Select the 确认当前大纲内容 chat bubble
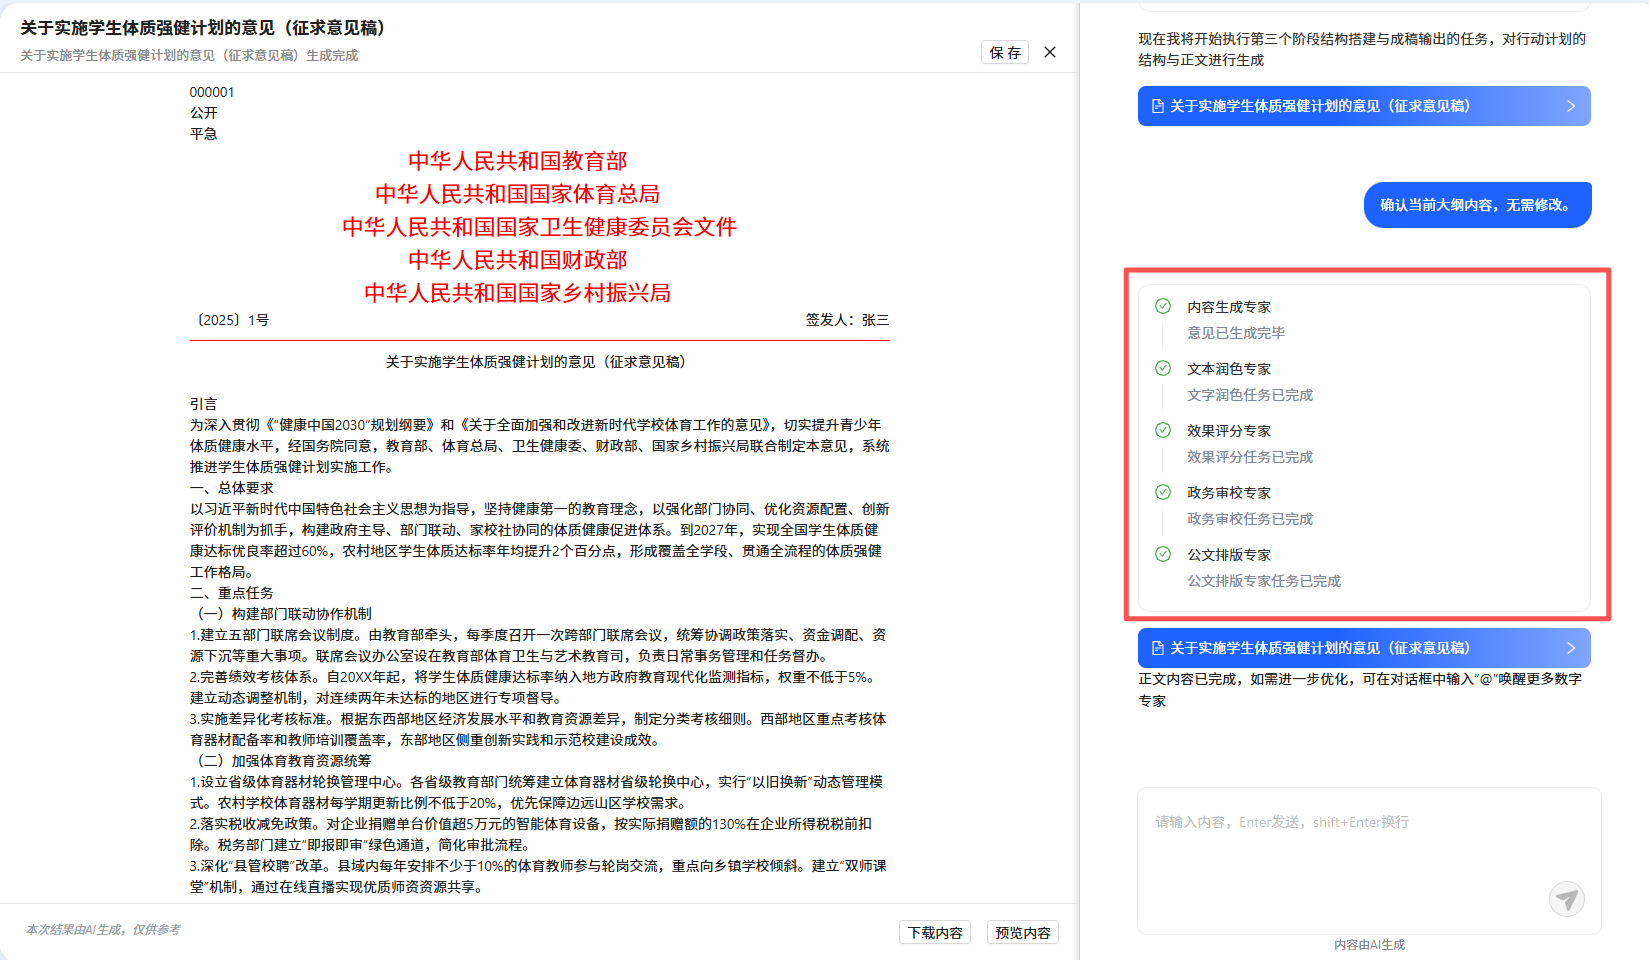The width and height of the screenshot is (1649, 960). click(1477, 205)
